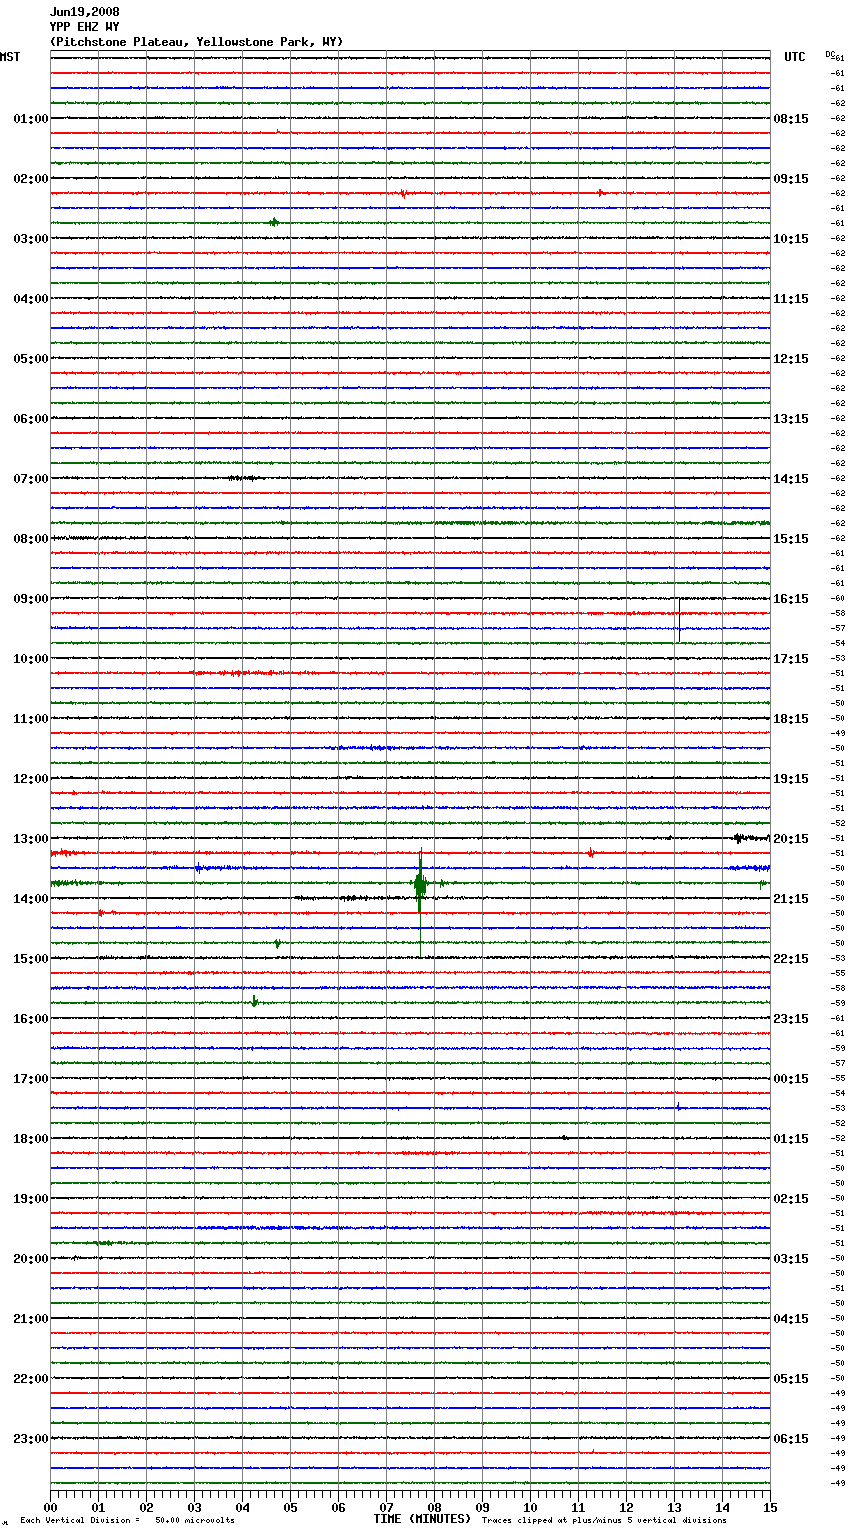Click the 04:15 UTC time label

[791, 1319]
